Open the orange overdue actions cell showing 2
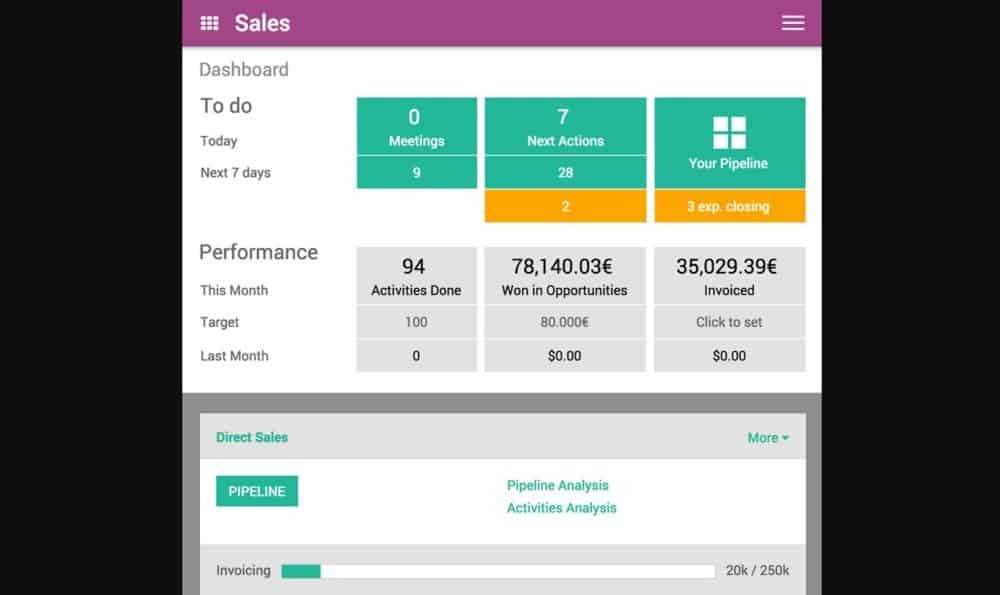The width and height of the screenshot is (1000, 595). 565,206
